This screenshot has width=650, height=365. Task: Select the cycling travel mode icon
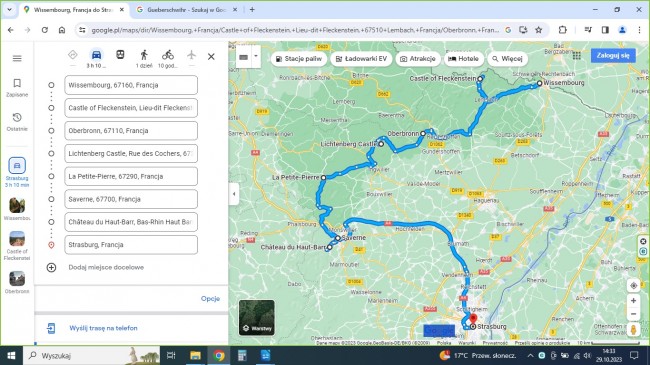(x=168, y=55)
